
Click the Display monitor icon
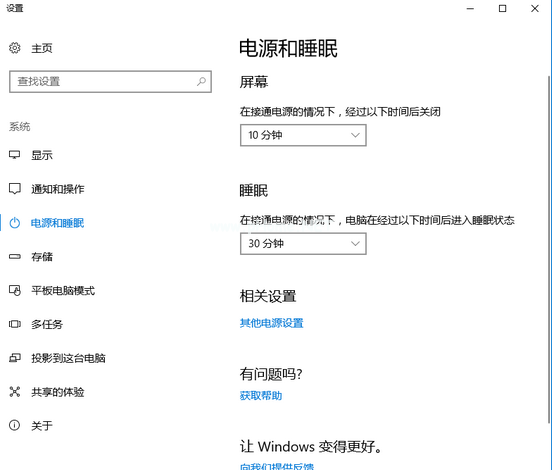pyautogui.click(x=15, y=155)
